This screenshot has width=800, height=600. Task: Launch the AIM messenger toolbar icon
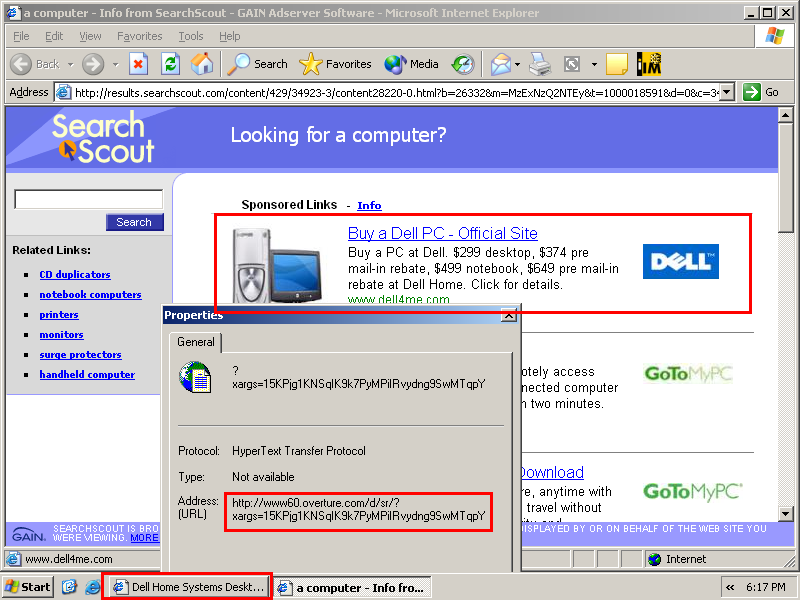tap(649, 64)
